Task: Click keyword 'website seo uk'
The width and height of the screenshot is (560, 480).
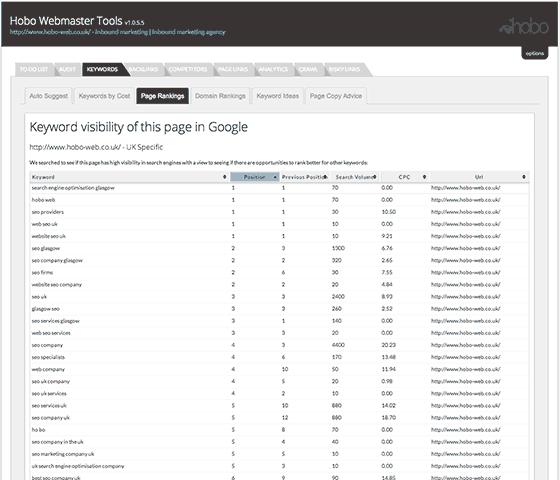Action: coord(49,236)
